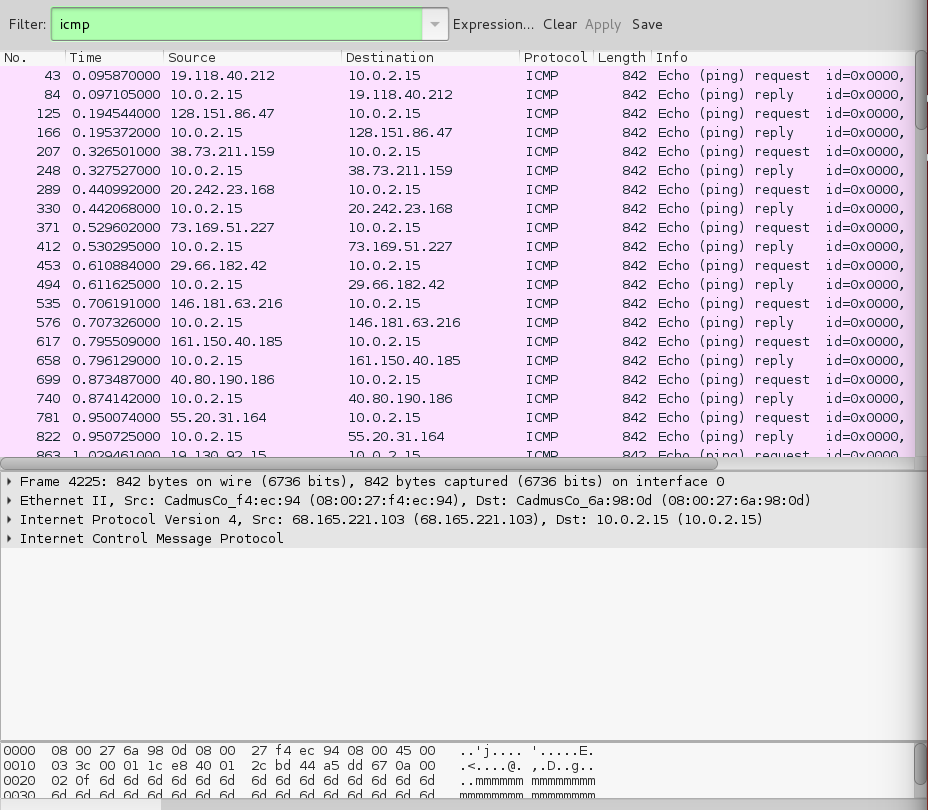This screenshot has height=810, width=928.
Task: Sort packets by the Destination column
Action: pos(390,57)
